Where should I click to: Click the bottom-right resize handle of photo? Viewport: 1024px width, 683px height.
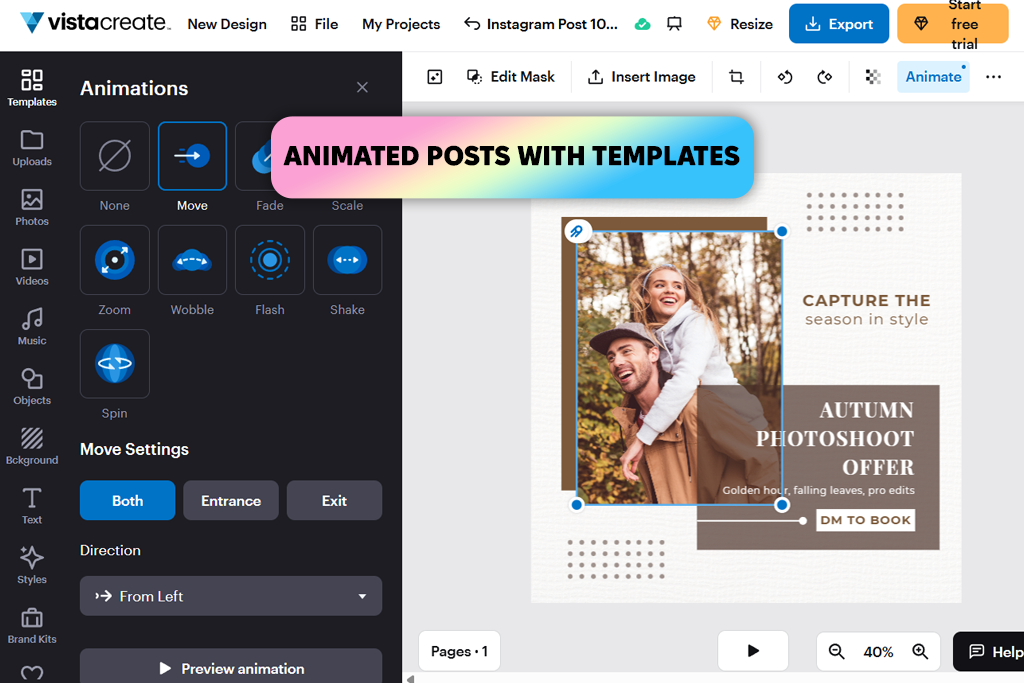(x=782, y=505)
